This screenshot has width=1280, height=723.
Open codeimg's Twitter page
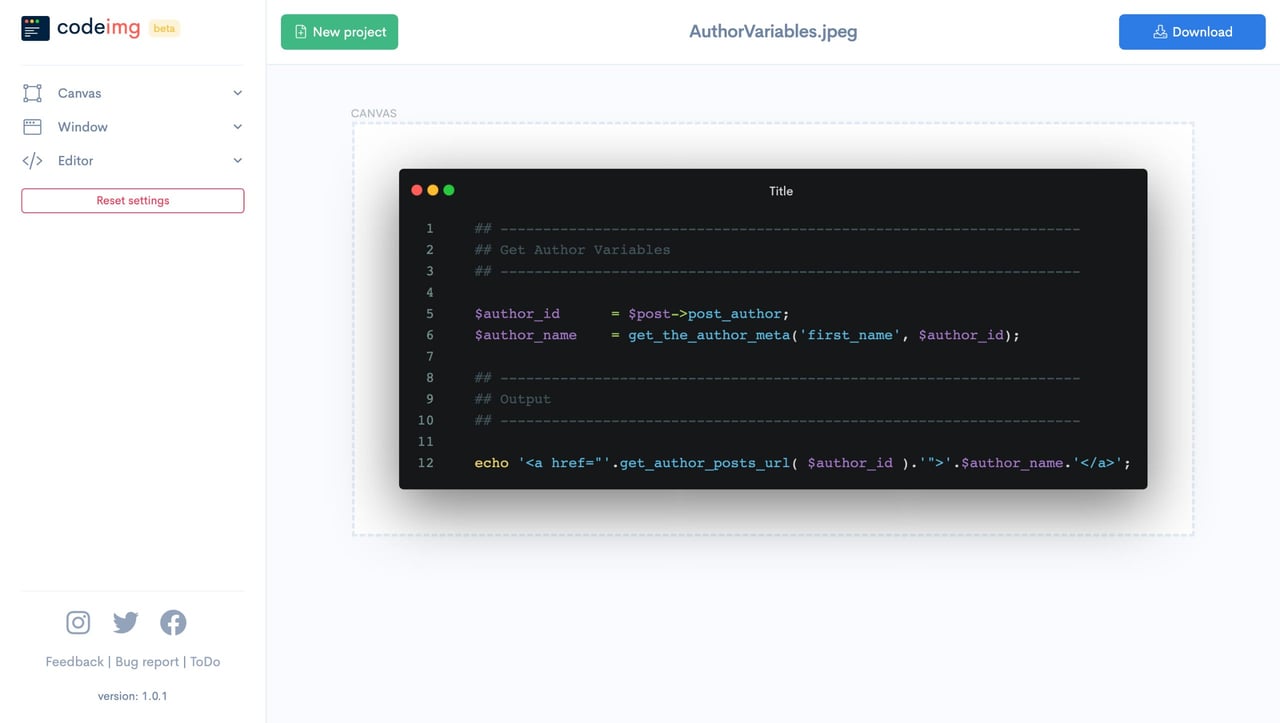(125, 622)
